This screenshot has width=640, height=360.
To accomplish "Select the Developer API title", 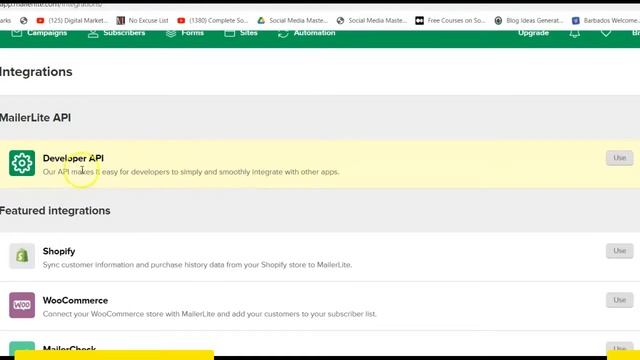I will coord(73,158).
